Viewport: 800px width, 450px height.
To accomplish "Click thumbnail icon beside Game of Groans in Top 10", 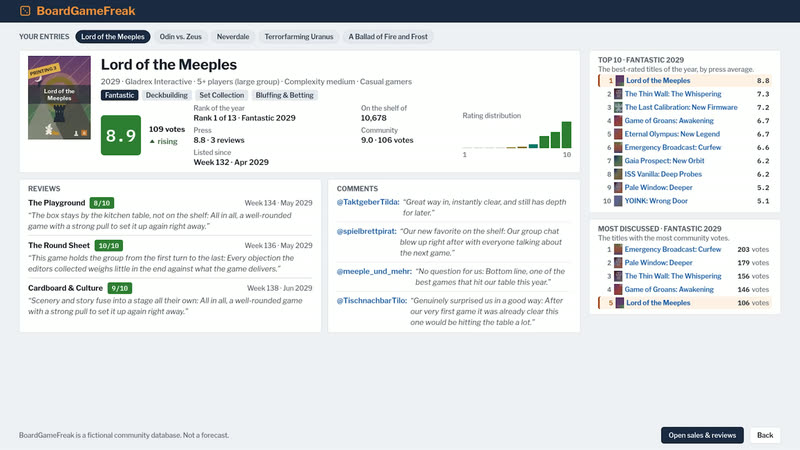I will pos(618,120).
